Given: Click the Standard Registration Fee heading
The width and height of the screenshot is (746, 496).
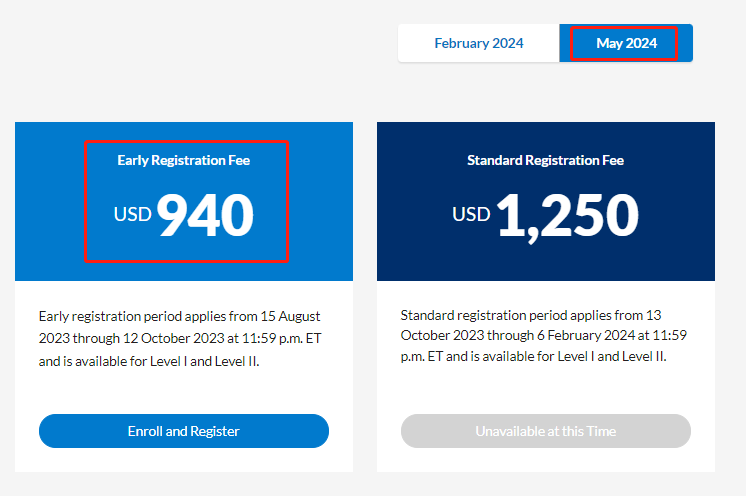Looking at the screenshot, I should 545,160.
